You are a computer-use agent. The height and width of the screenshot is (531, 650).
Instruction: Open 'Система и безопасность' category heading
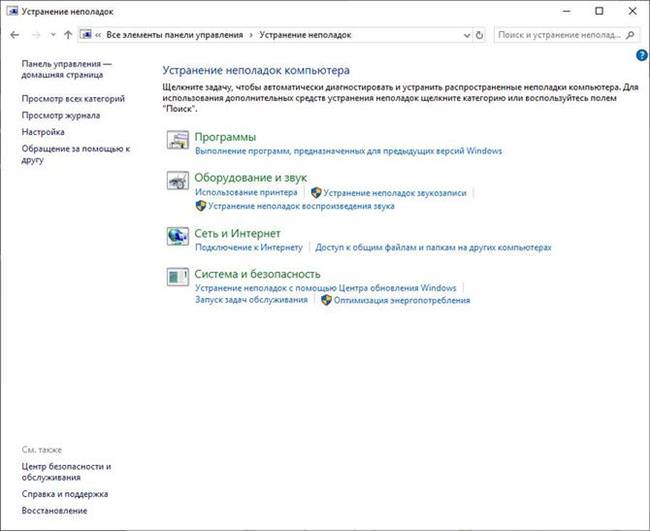coord(257,274)
